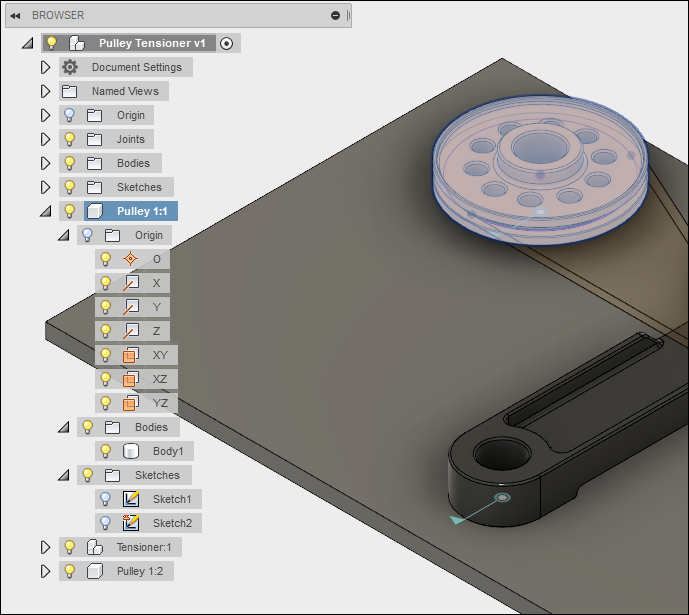Image resolution: width=689 pixels, height=615 pixels.
Task: Expand the Named Views node
Action: click(x=45, y=91)
